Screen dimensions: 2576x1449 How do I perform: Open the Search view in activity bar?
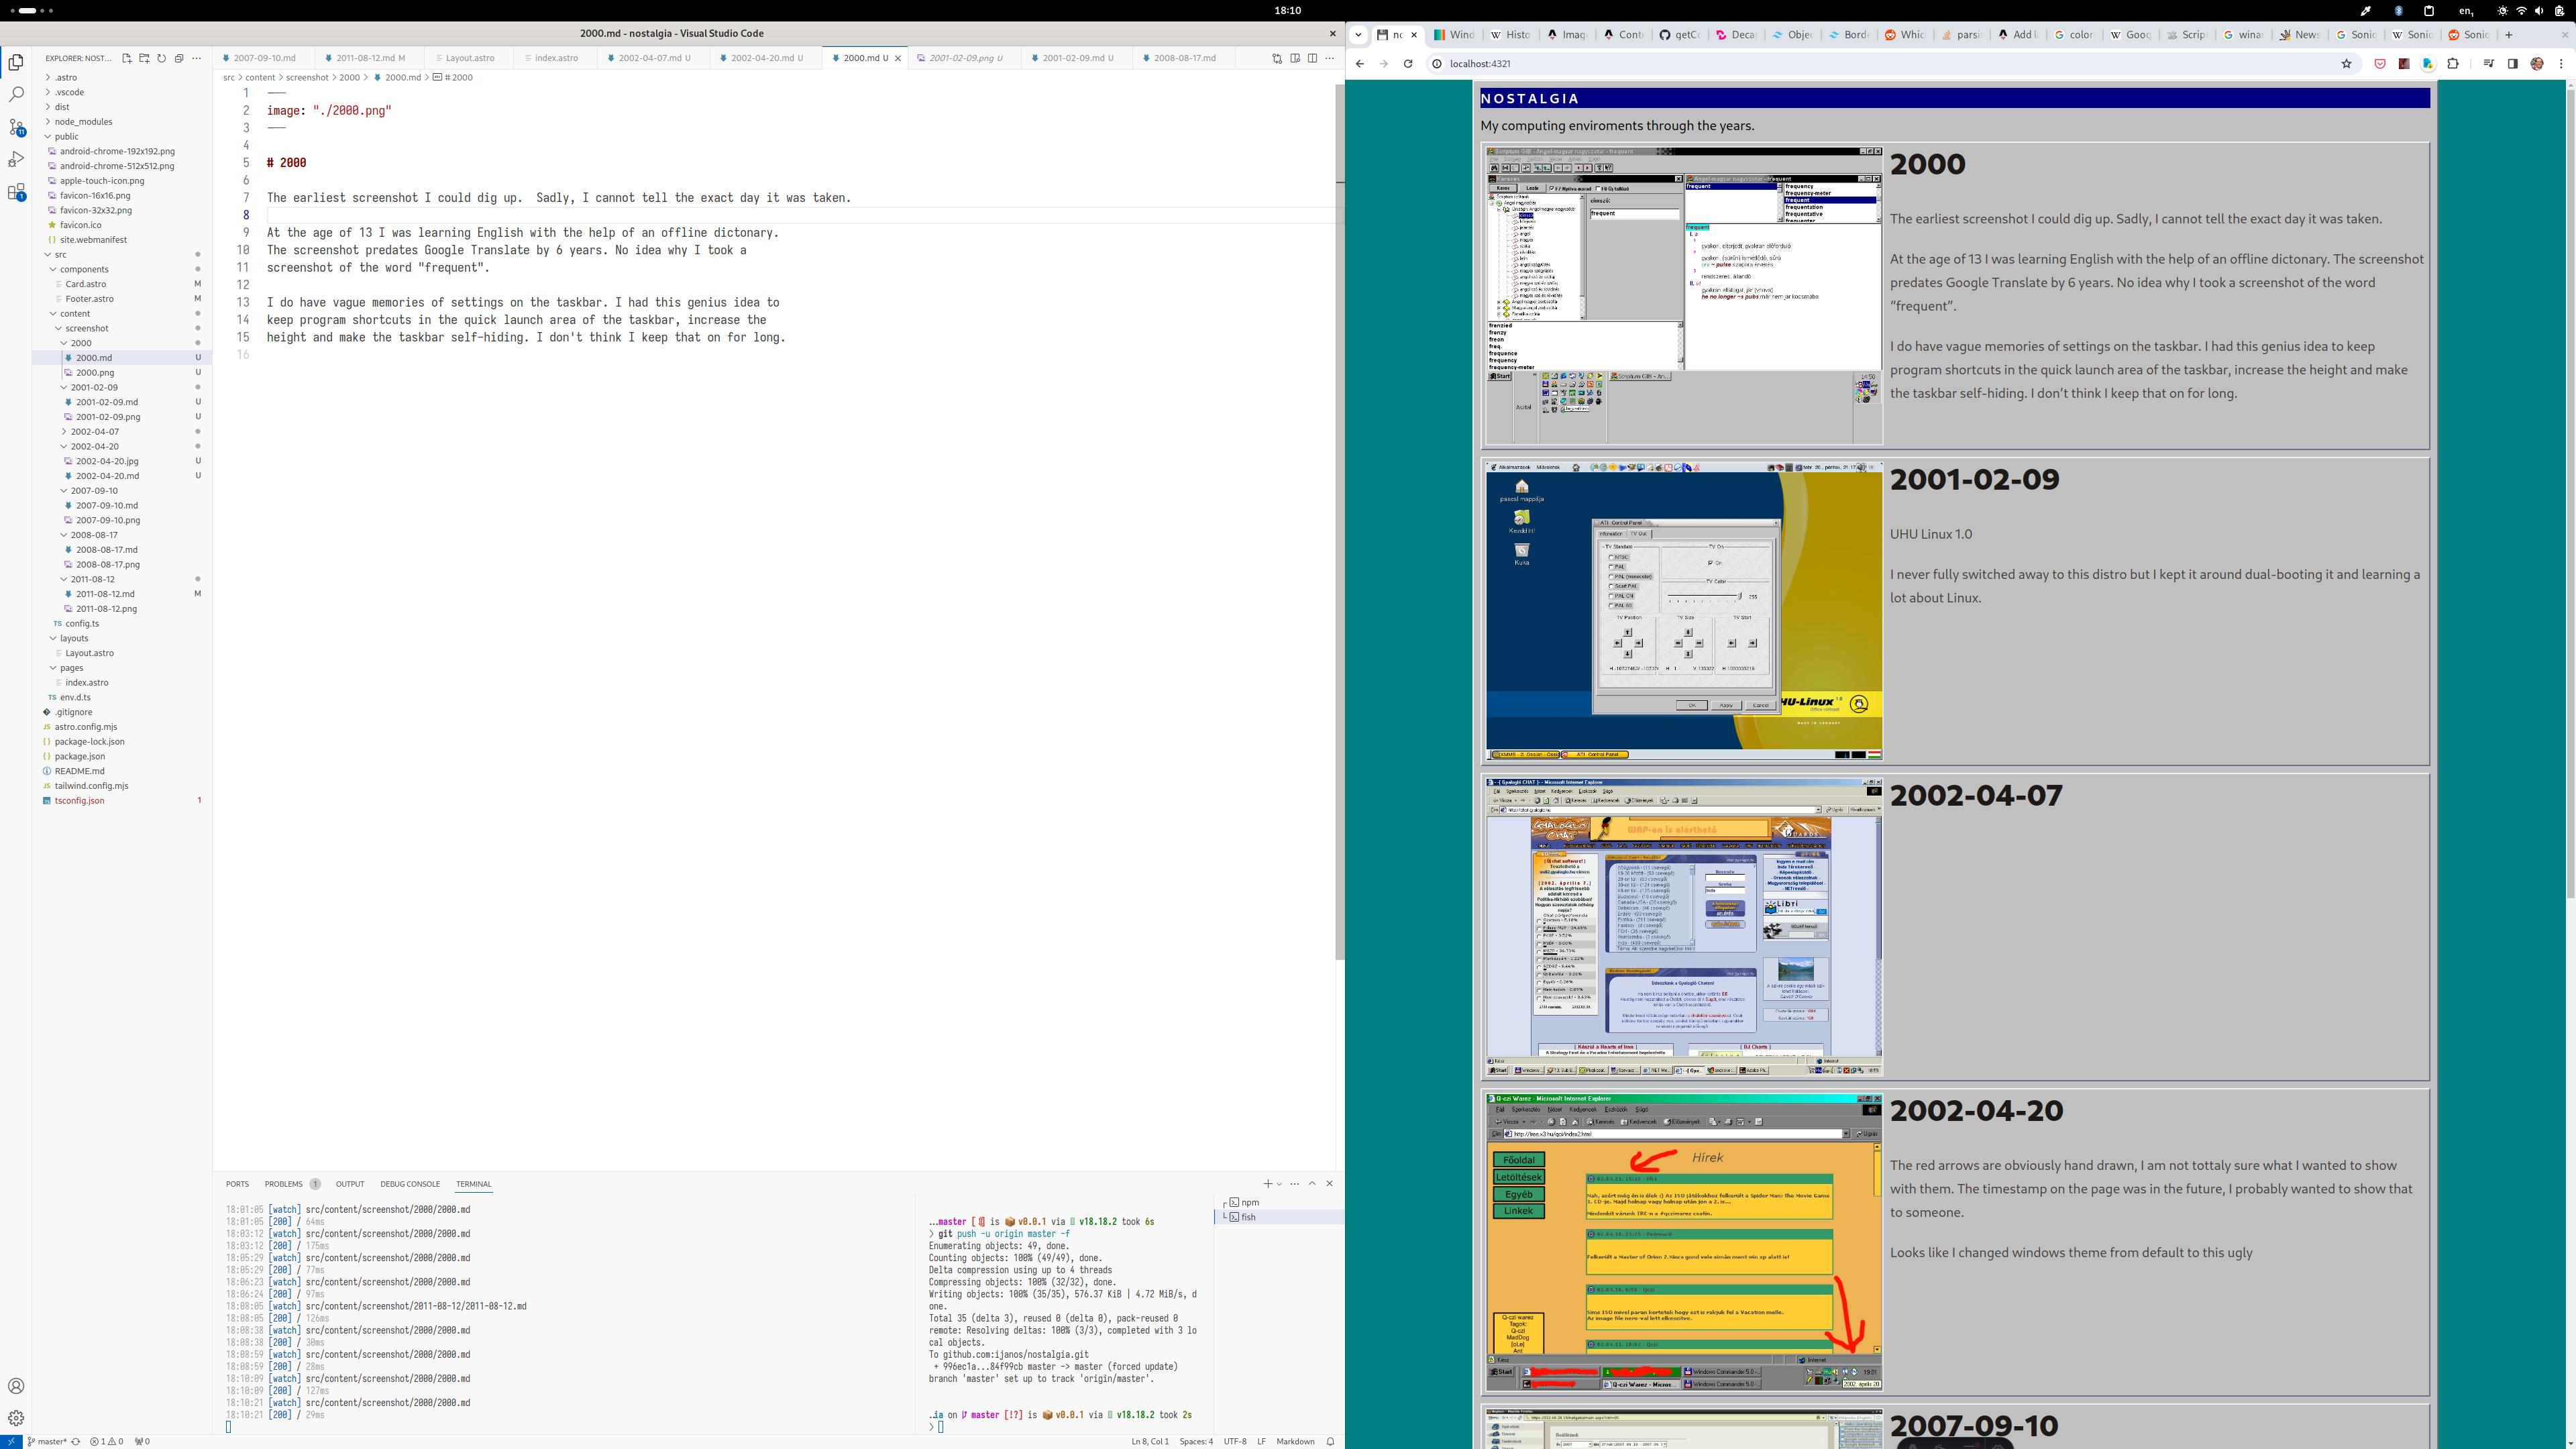tap(16, 94)
